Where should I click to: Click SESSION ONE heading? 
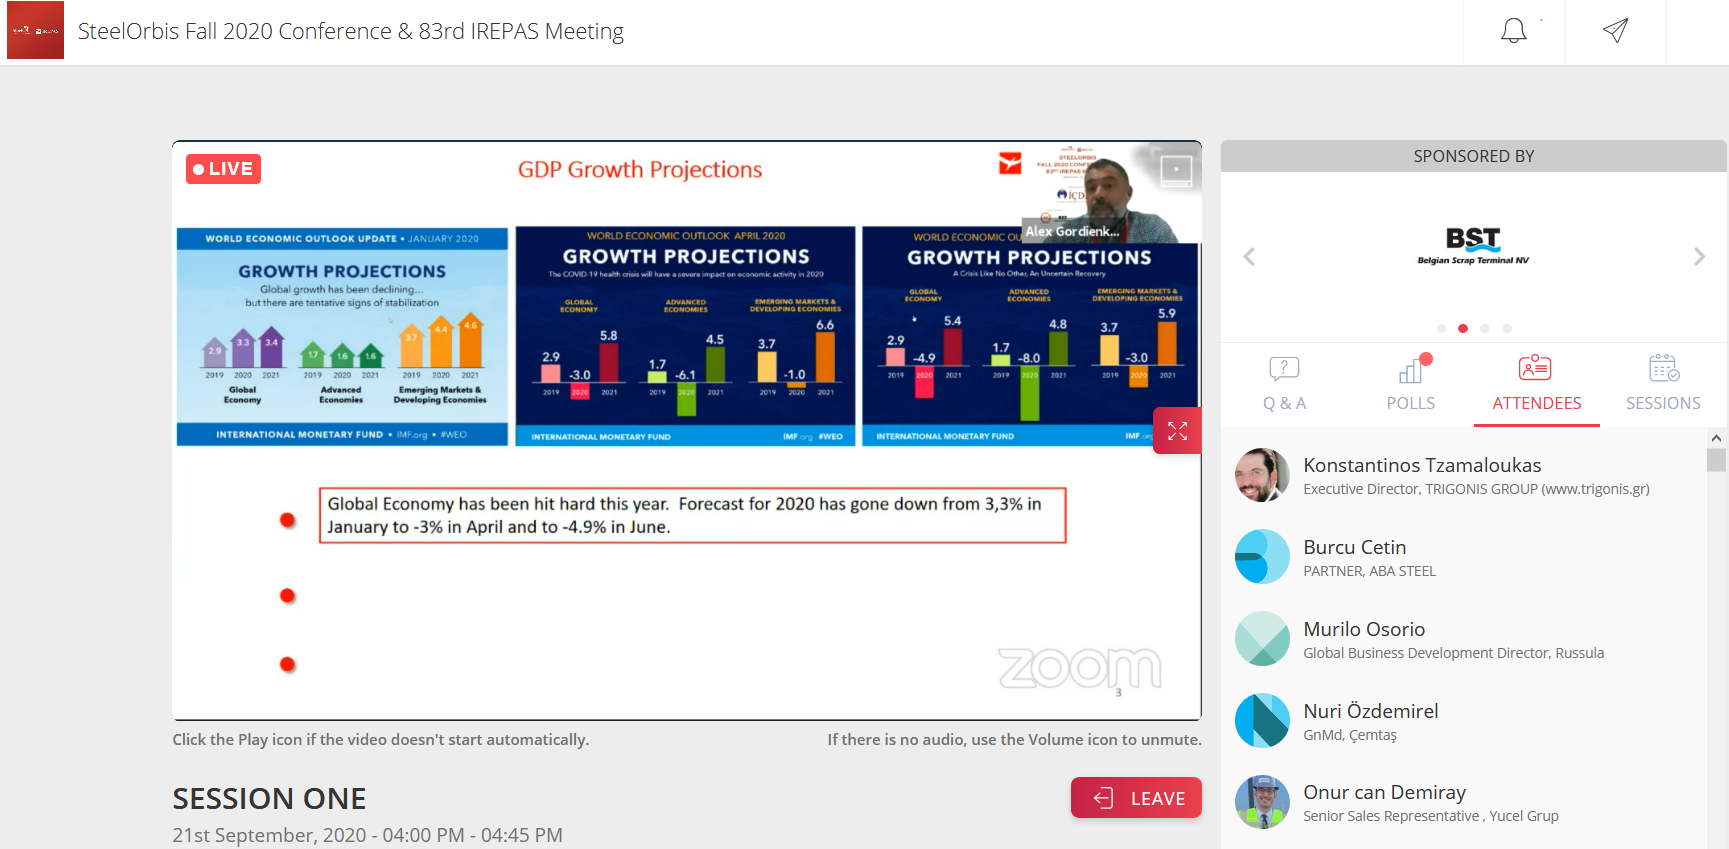(269, 798)
